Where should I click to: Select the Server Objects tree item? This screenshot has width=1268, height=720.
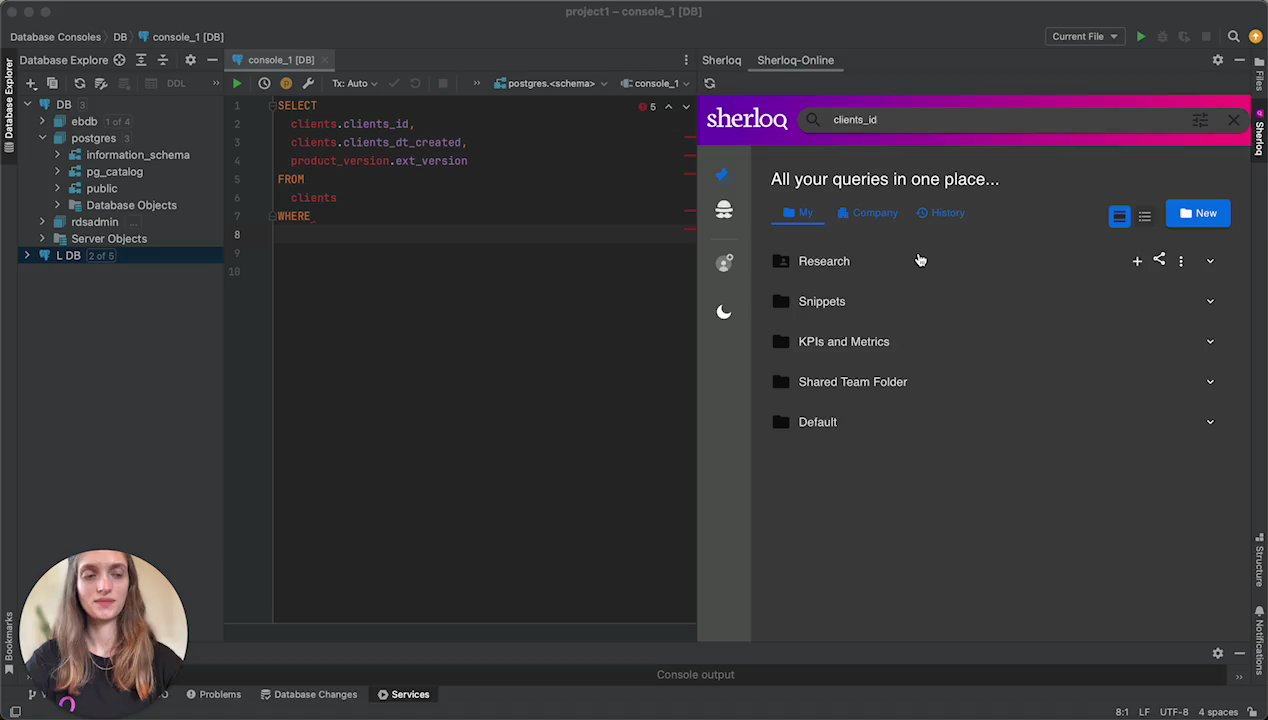(109, 239)
